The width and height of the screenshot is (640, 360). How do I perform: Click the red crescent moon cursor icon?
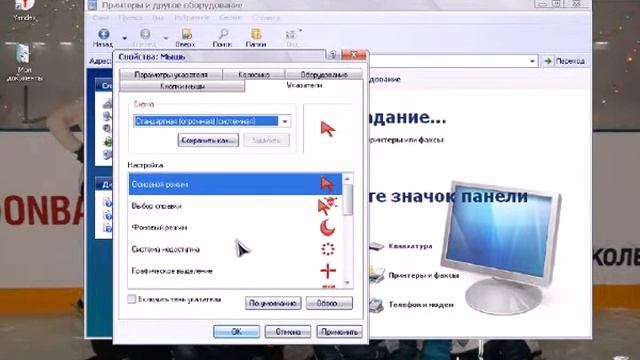tap(327, 228)
